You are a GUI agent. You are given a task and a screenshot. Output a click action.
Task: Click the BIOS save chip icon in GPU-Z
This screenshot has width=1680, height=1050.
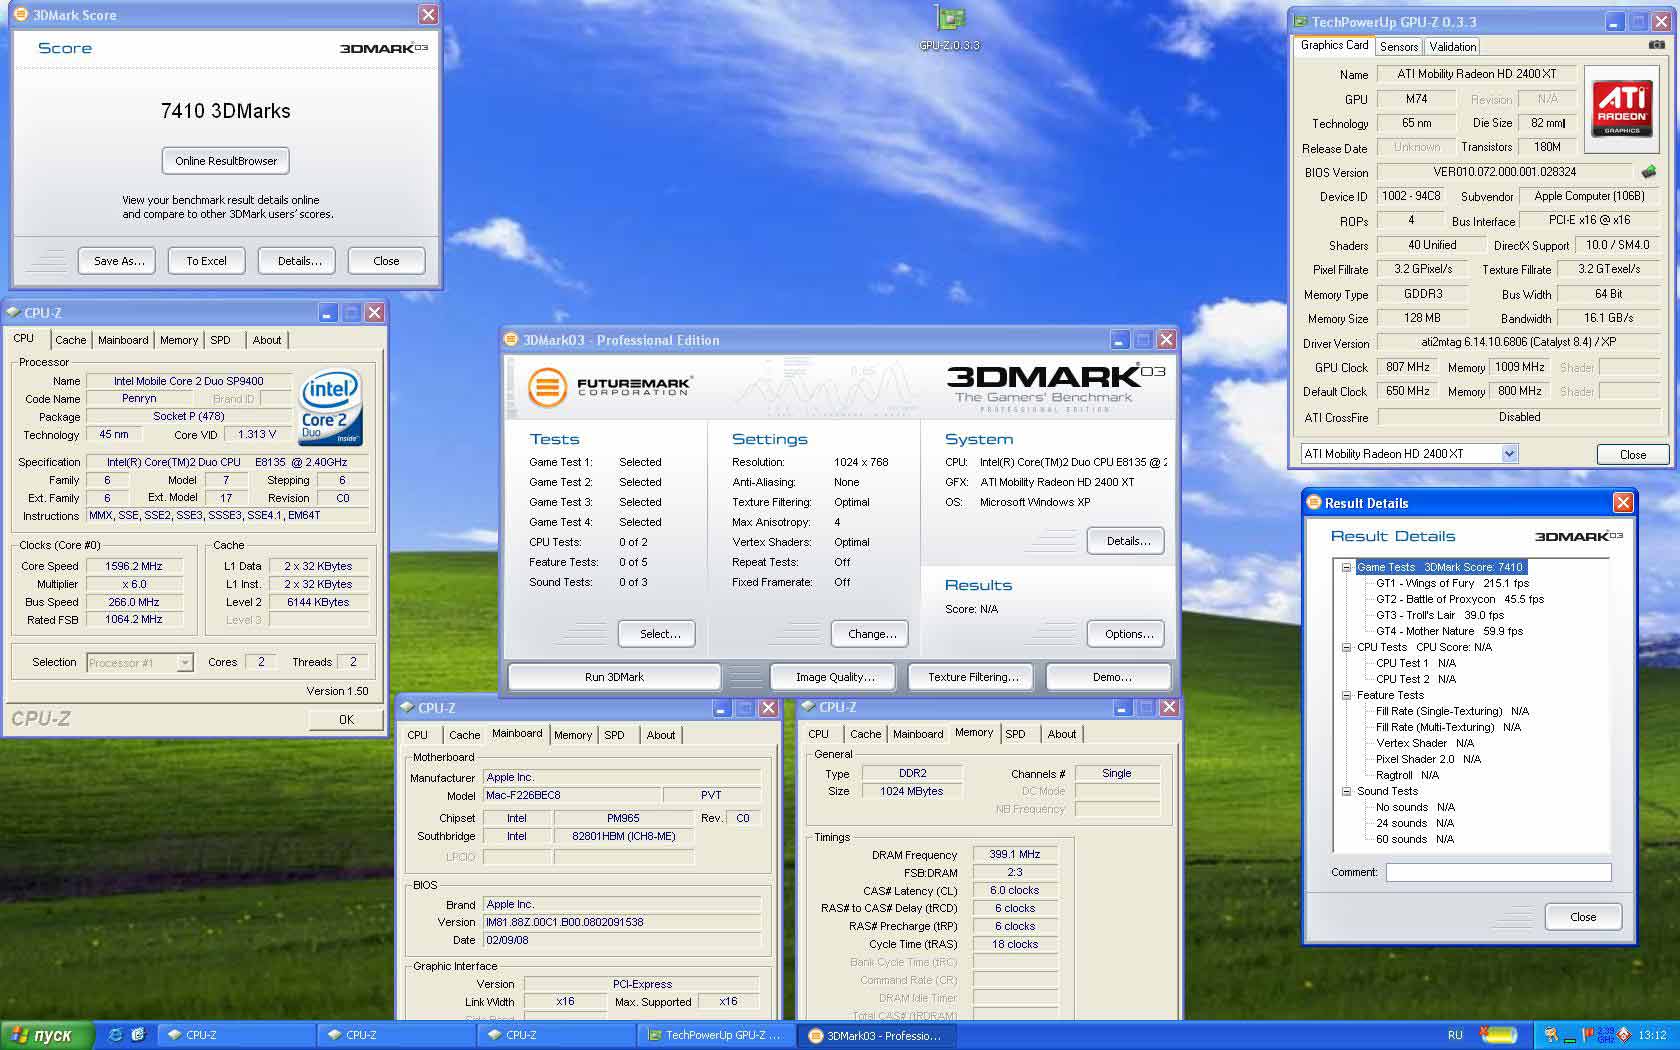click(x=1648, y=172)
